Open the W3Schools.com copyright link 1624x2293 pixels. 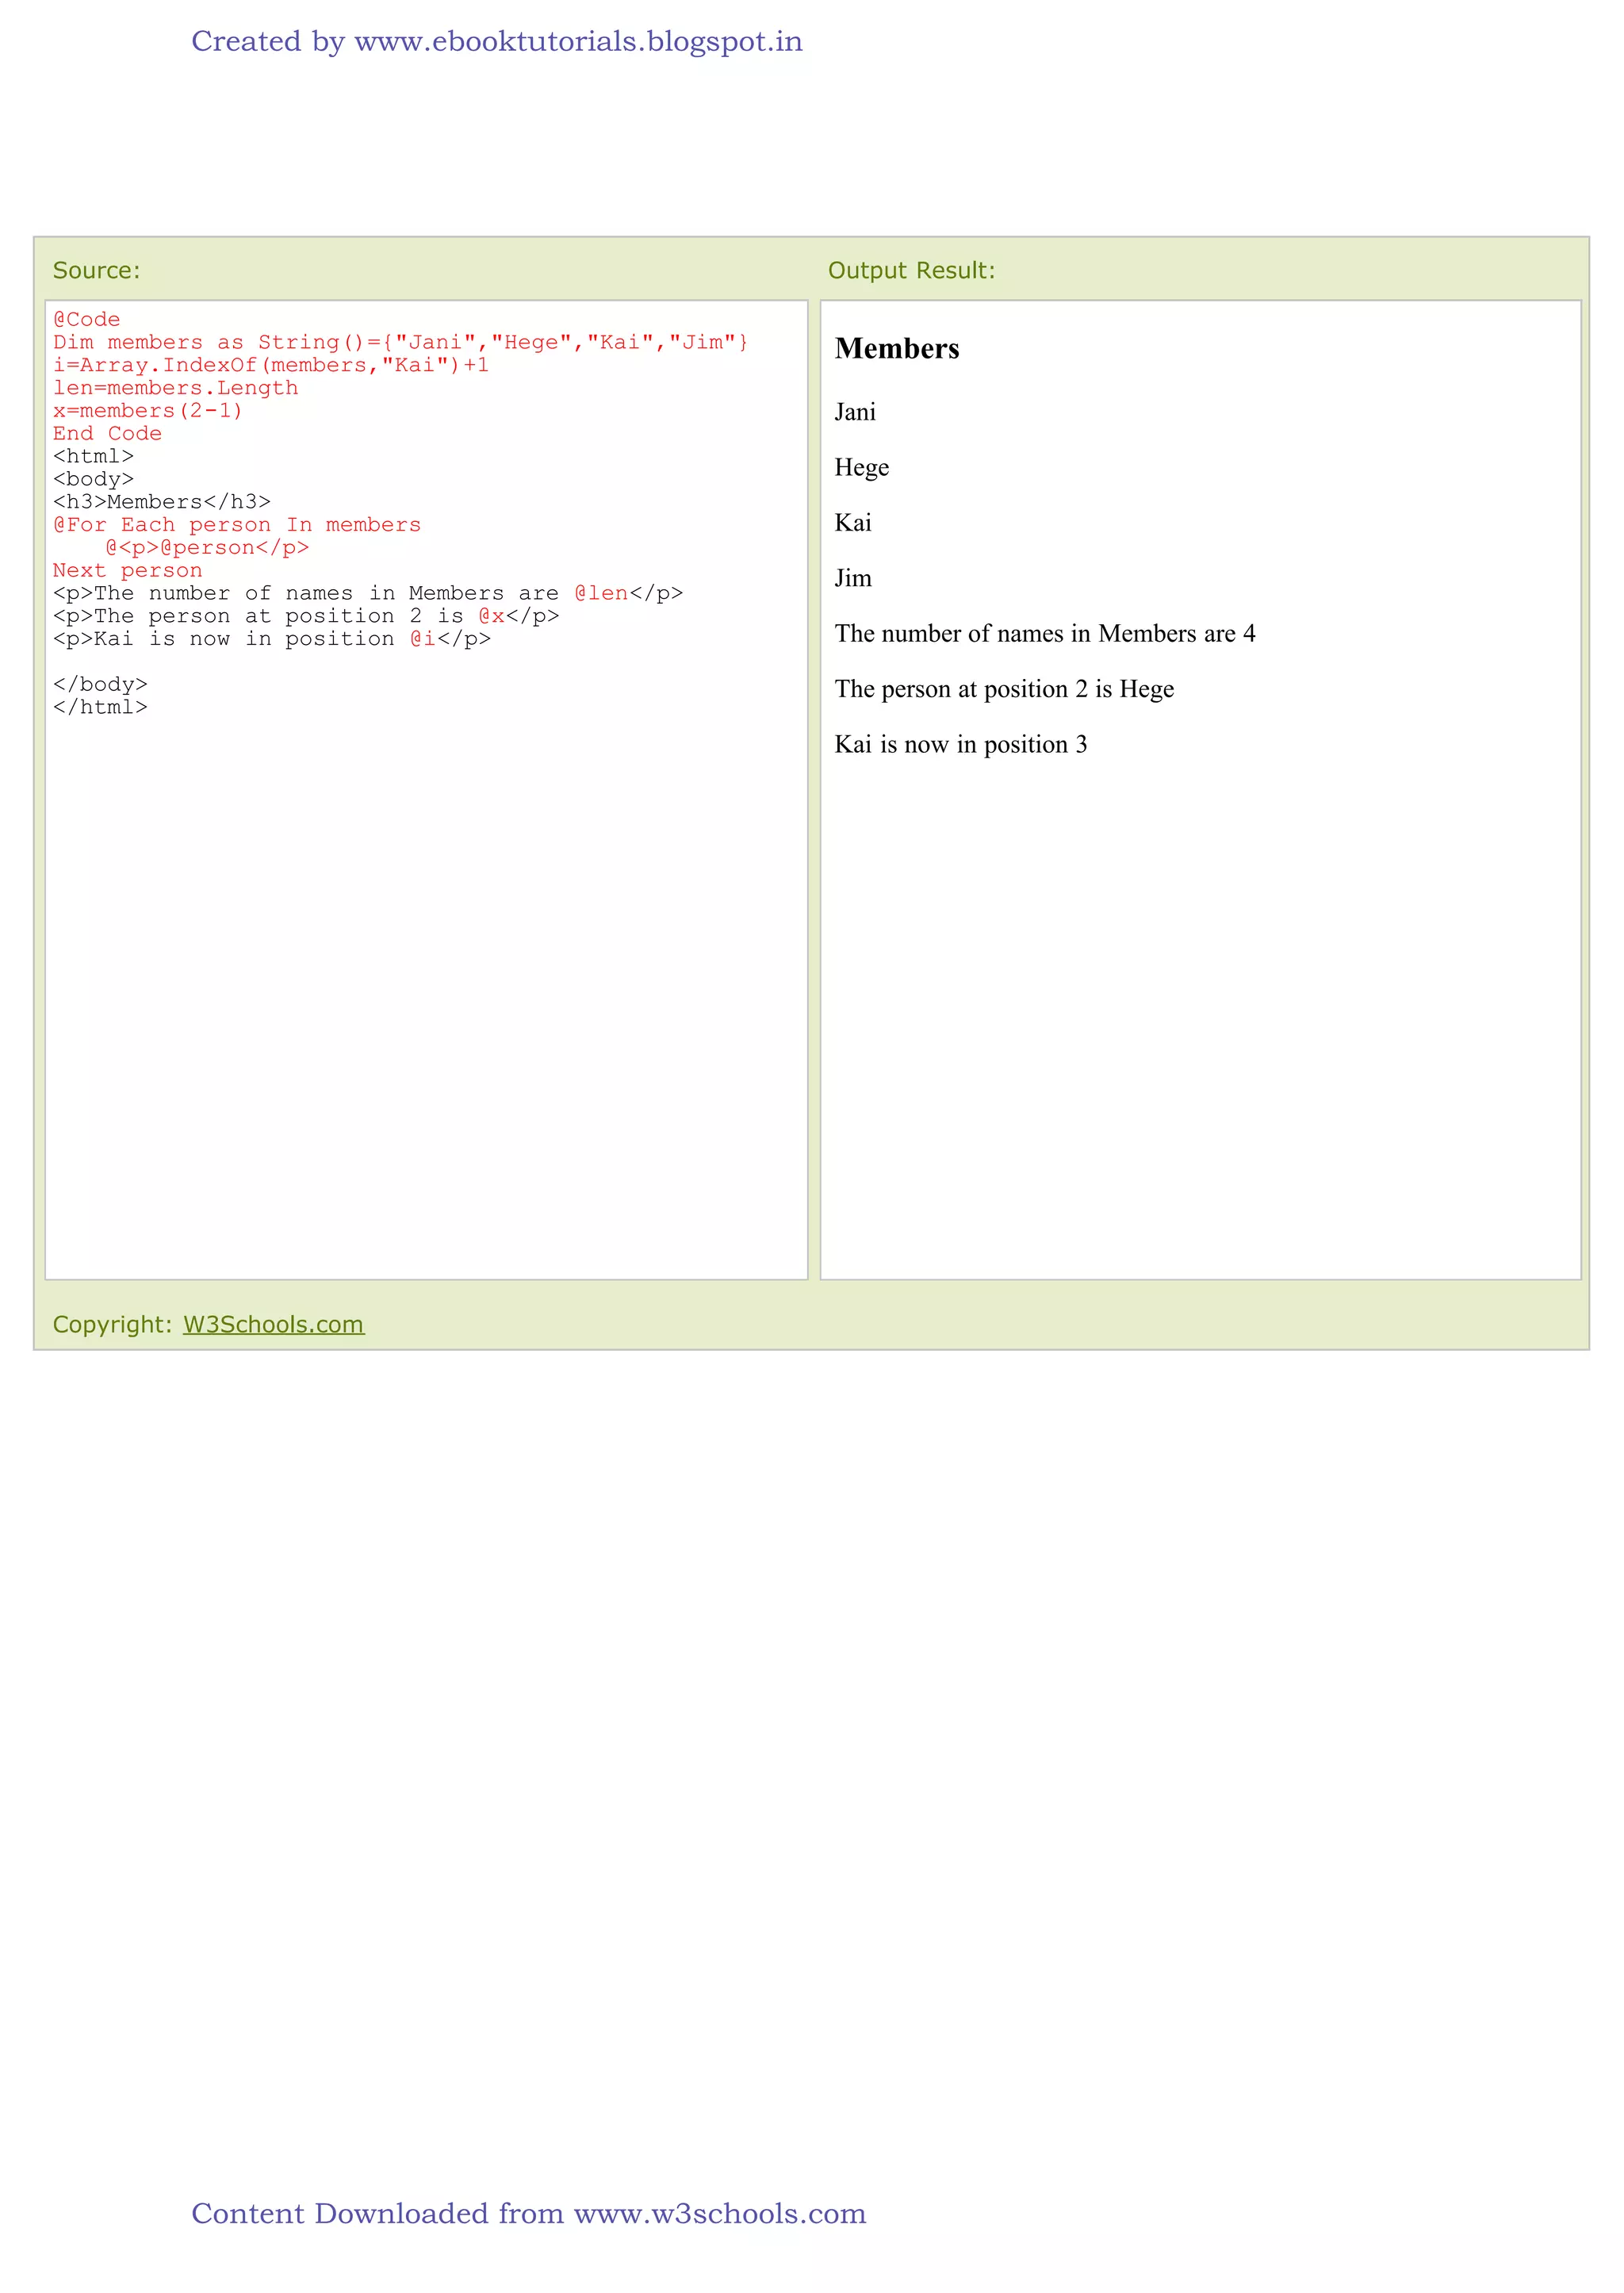click(273, 1324)
